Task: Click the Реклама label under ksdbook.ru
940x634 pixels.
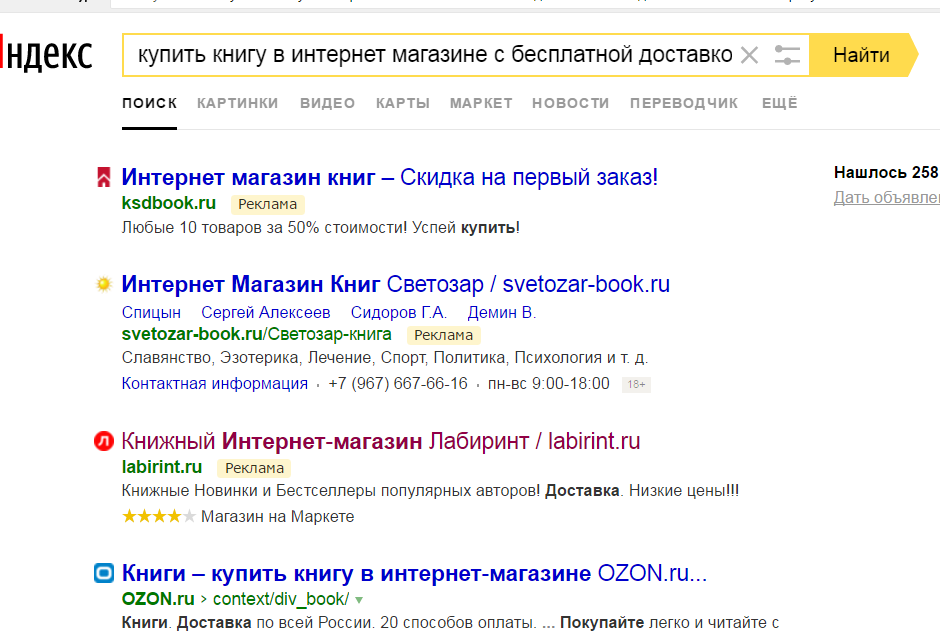Action: coord(267,204)
